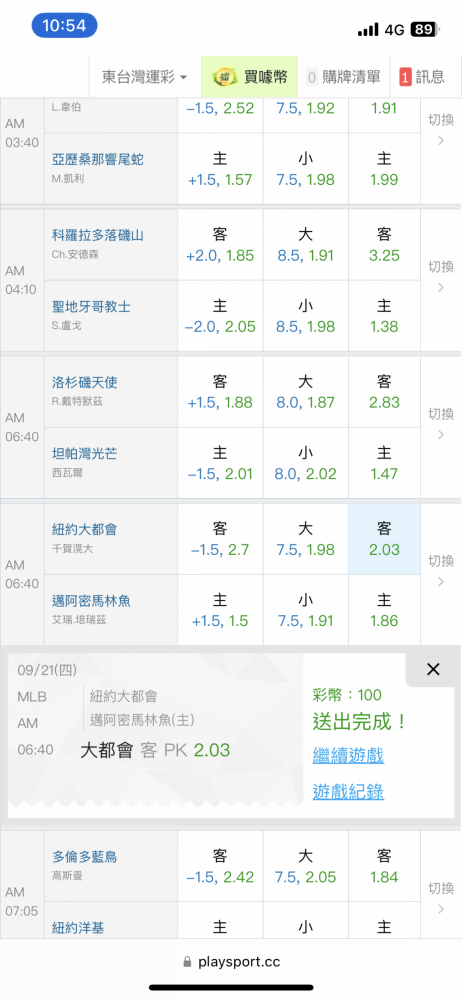462x1000 pixels.
Task: Click the 繼續遊戲 link
Action: (x=348, y=756)
